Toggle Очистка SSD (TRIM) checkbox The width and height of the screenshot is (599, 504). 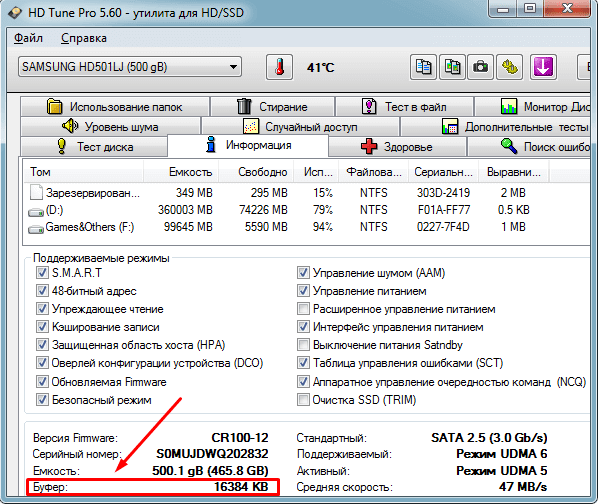303,400
